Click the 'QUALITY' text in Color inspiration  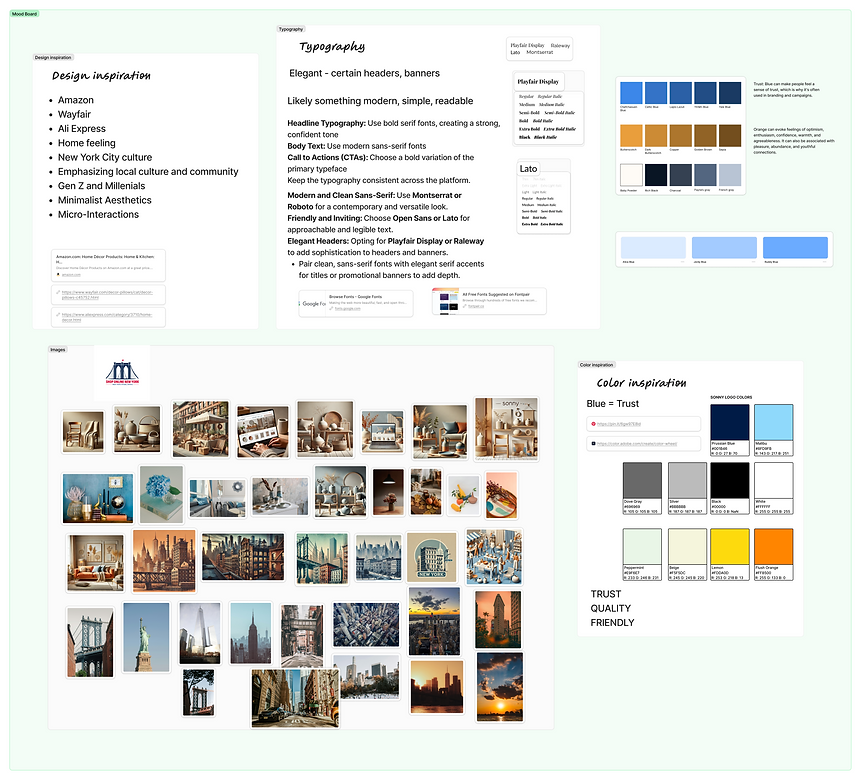pos(611,608)
